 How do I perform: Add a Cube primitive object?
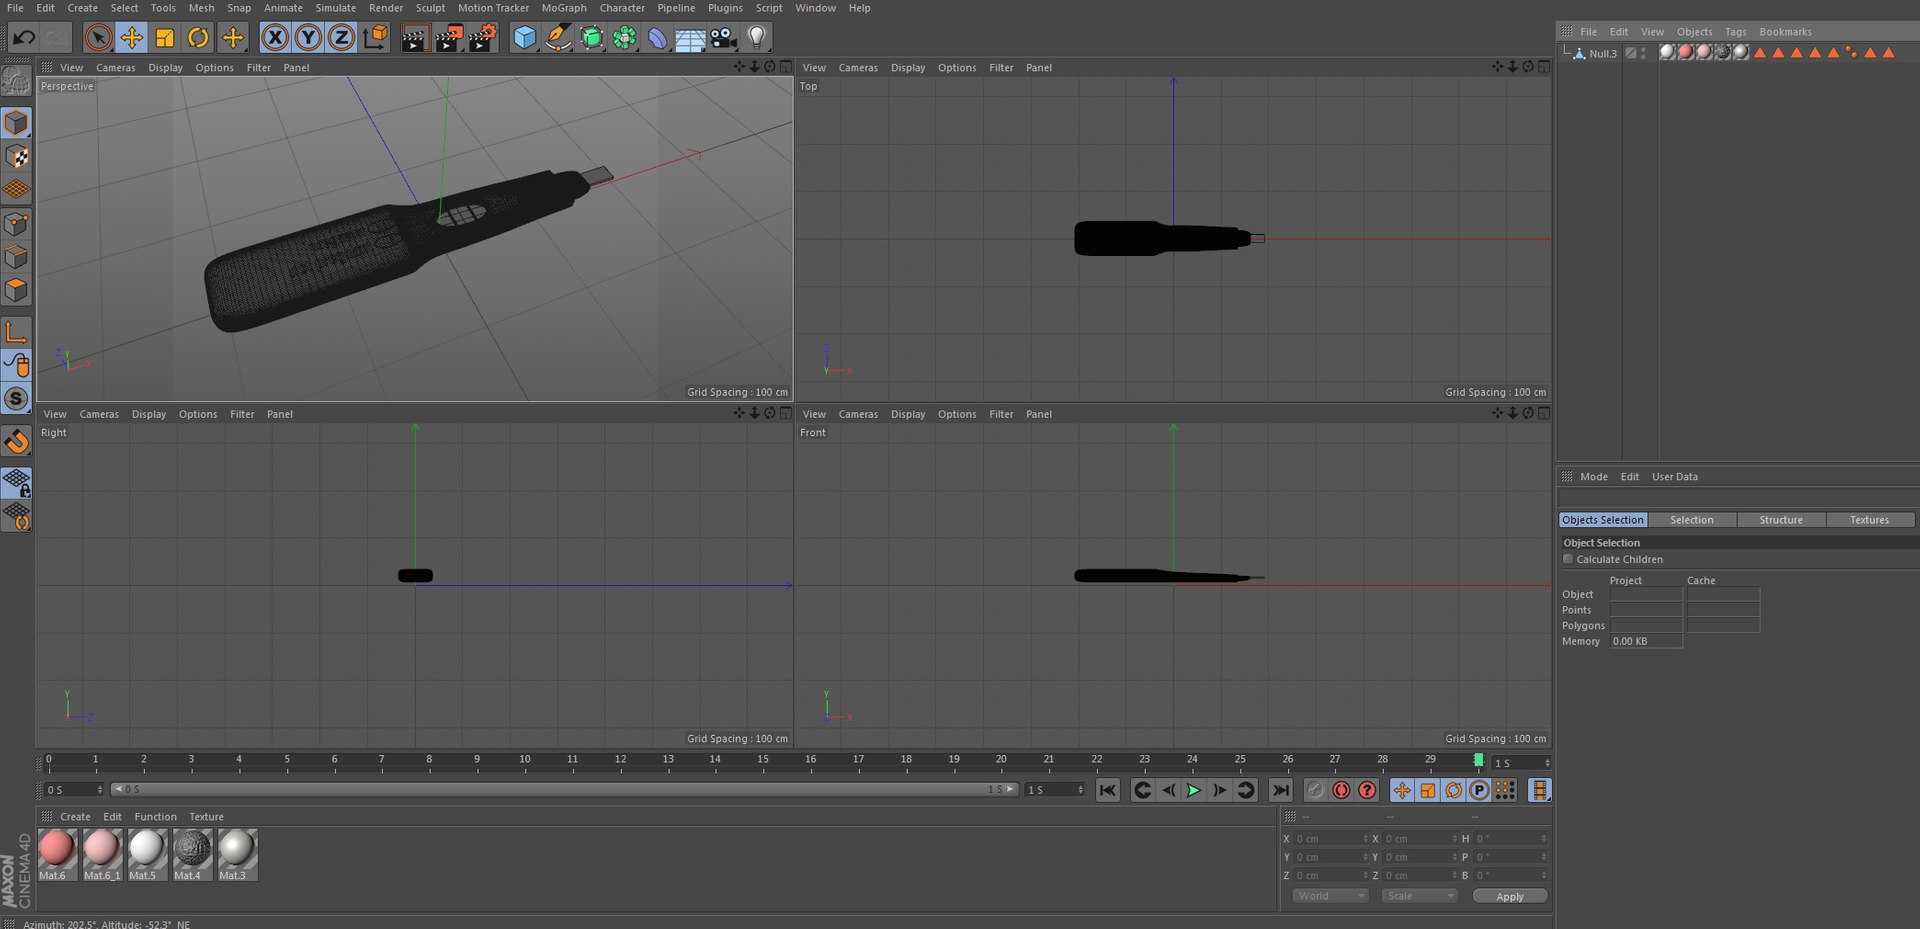[525, 38]
